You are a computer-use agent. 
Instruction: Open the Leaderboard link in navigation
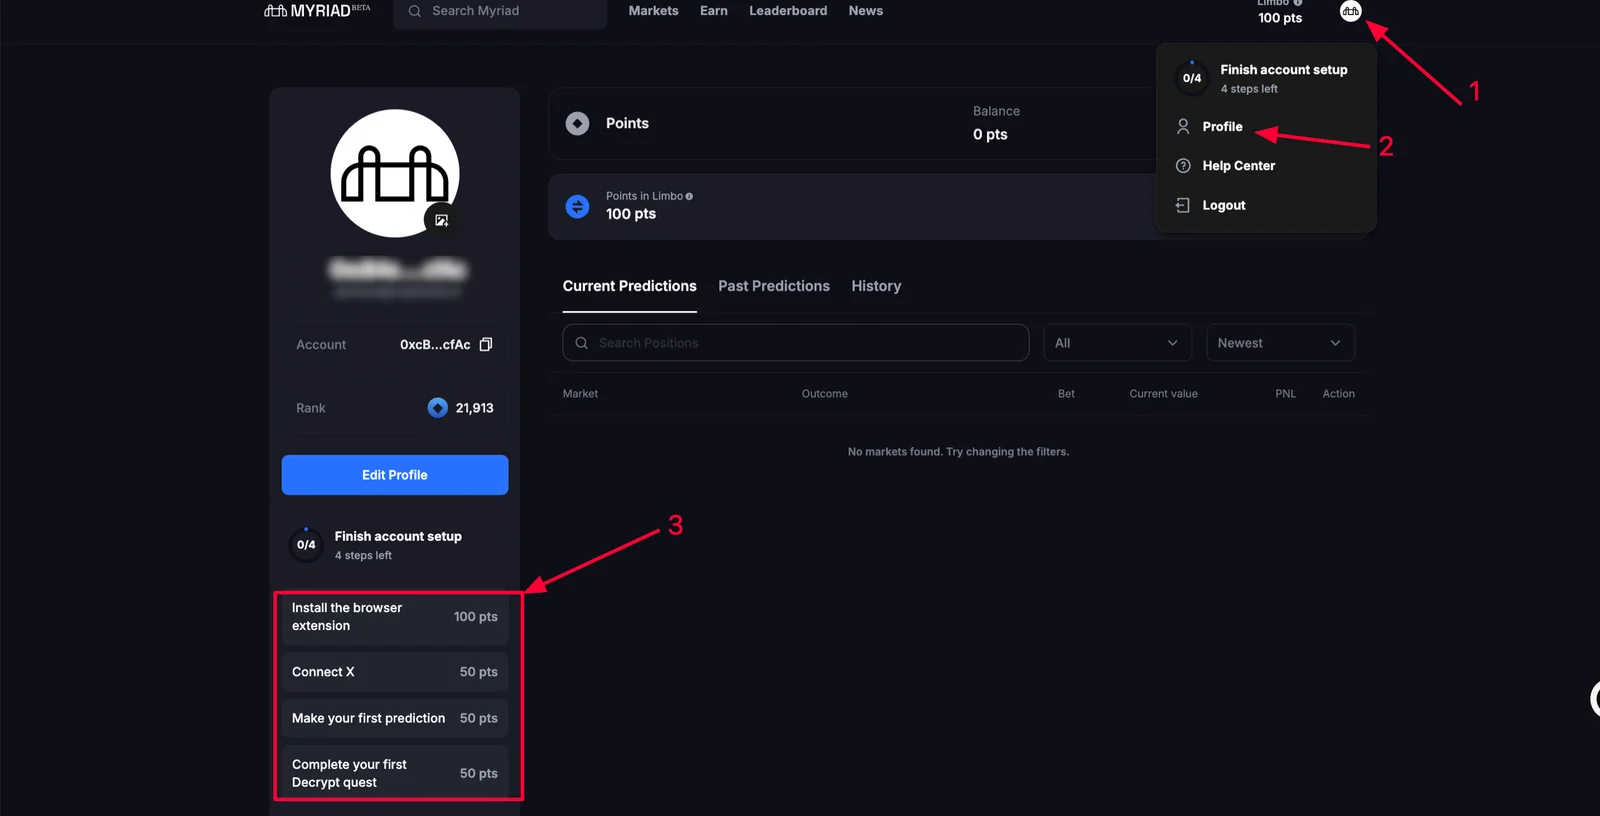click(788, 11)
